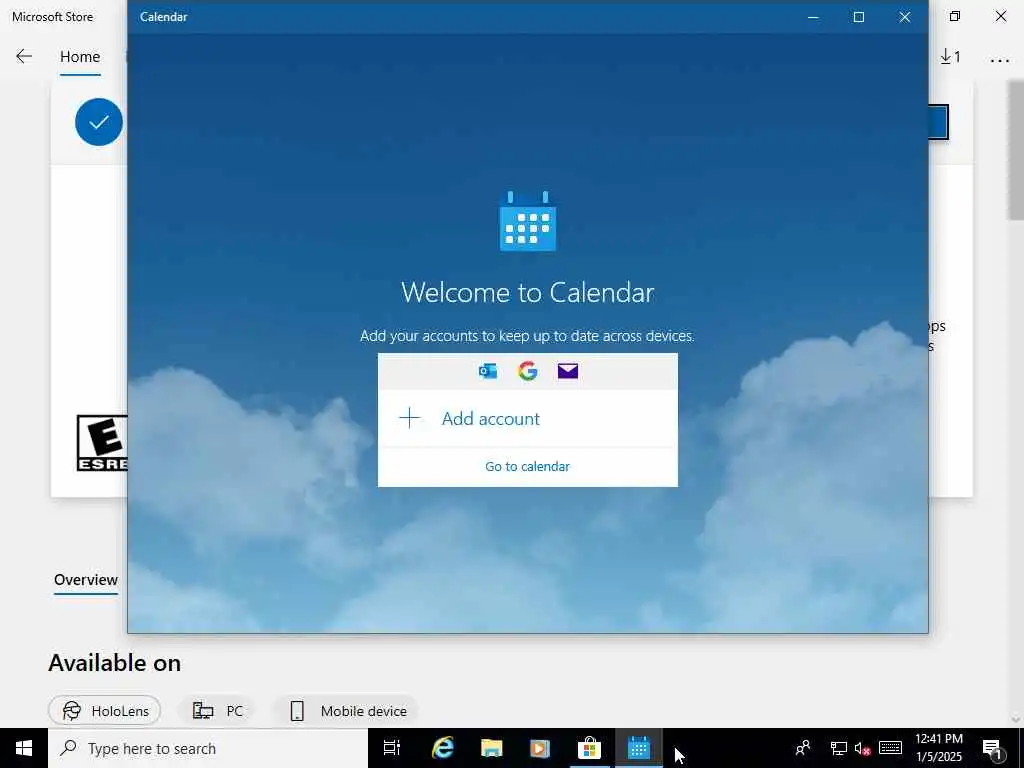Launch Internet Explorer from taskbar
Image resolution: width=1024 pixels, height=768 pixels.
(x=443, y=748)
